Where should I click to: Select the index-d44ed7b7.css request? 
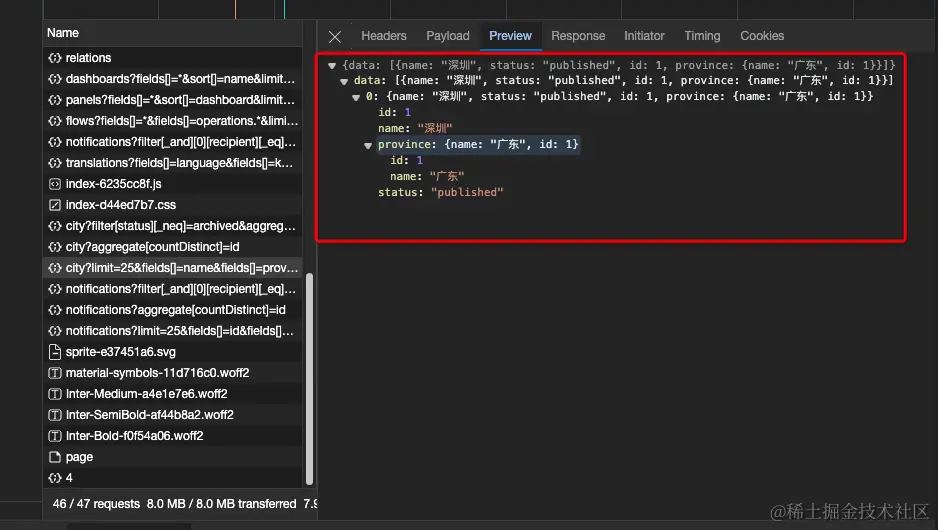[173, 205]
